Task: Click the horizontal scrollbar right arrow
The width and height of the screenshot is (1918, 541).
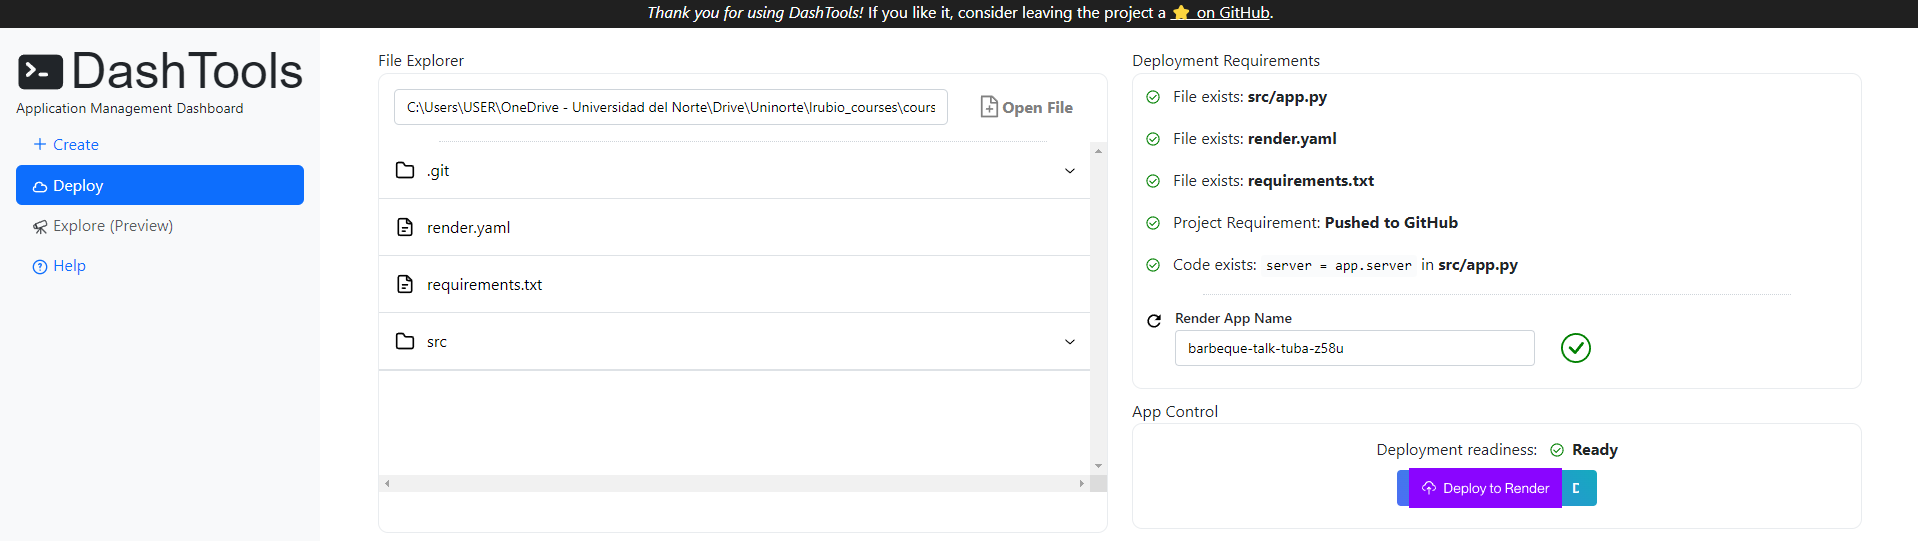Action: tap(1081, 483)
